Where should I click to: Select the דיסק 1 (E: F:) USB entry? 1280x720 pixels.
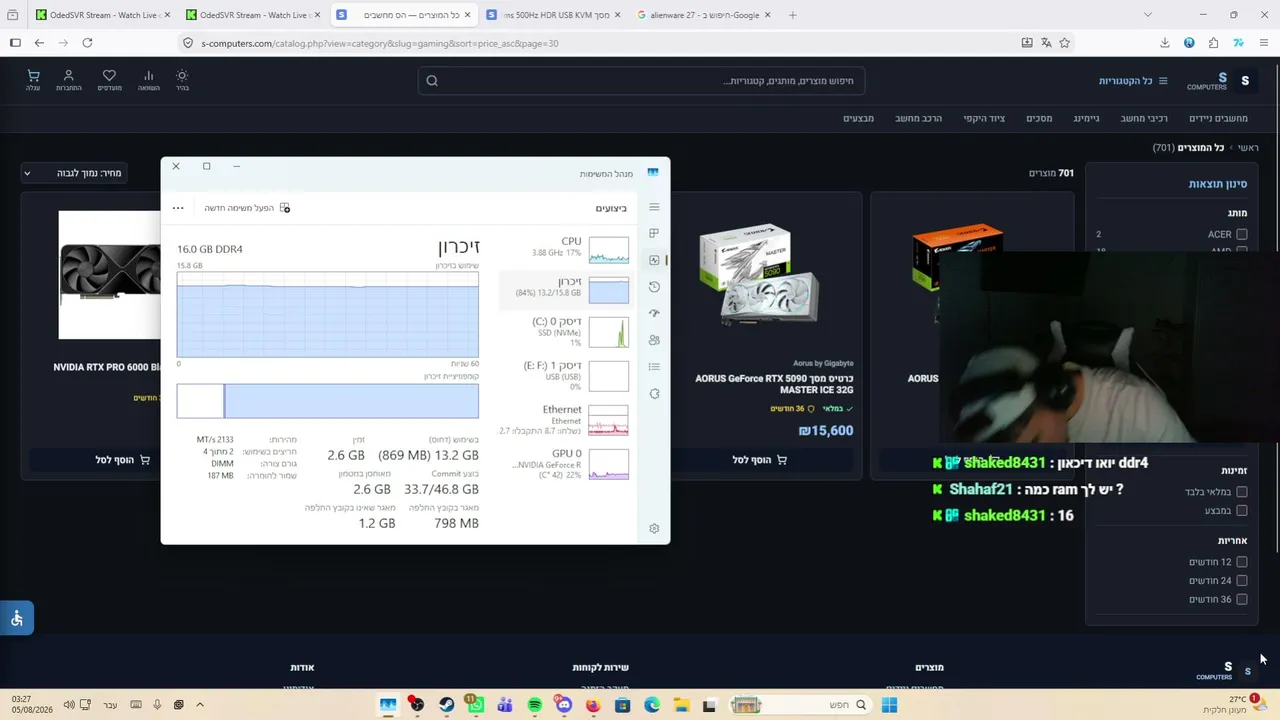(x=566, y=375)
